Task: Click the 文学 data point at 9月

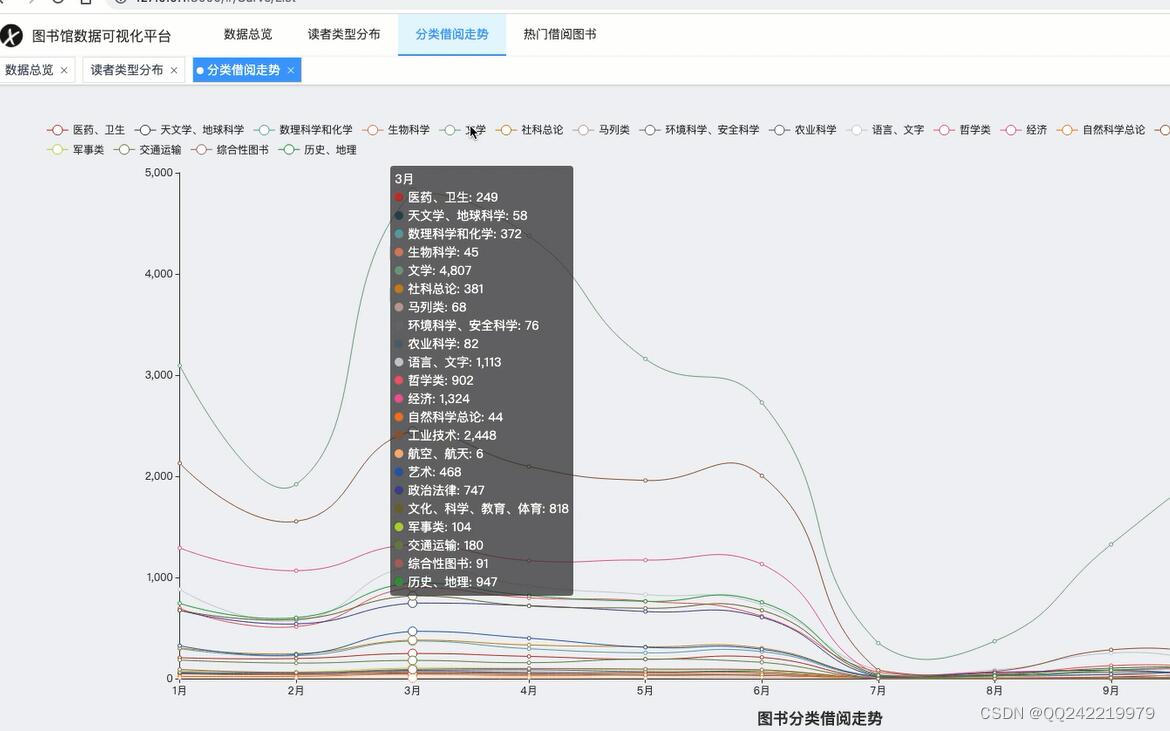Action: coord(1111,545)
